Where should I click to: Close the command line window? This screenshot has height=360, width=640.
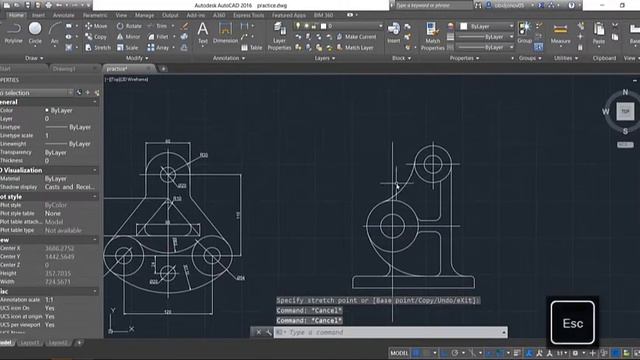coord(258,332)
